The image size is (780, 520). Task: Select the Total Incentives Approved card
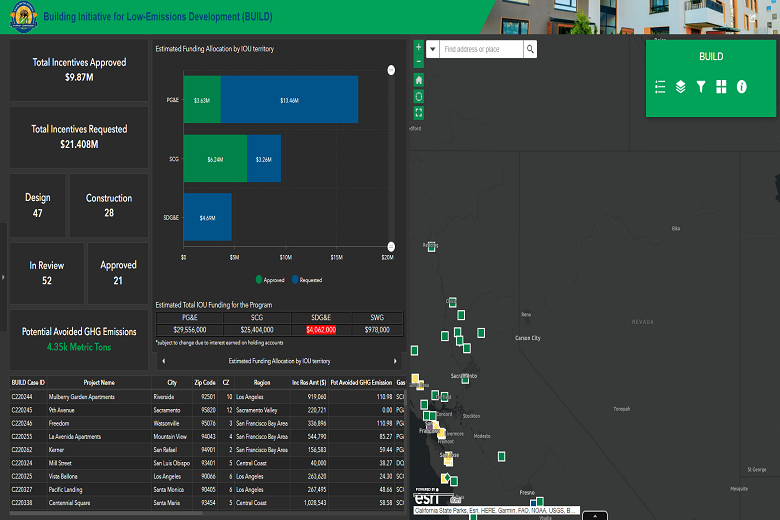click(79, 70)
